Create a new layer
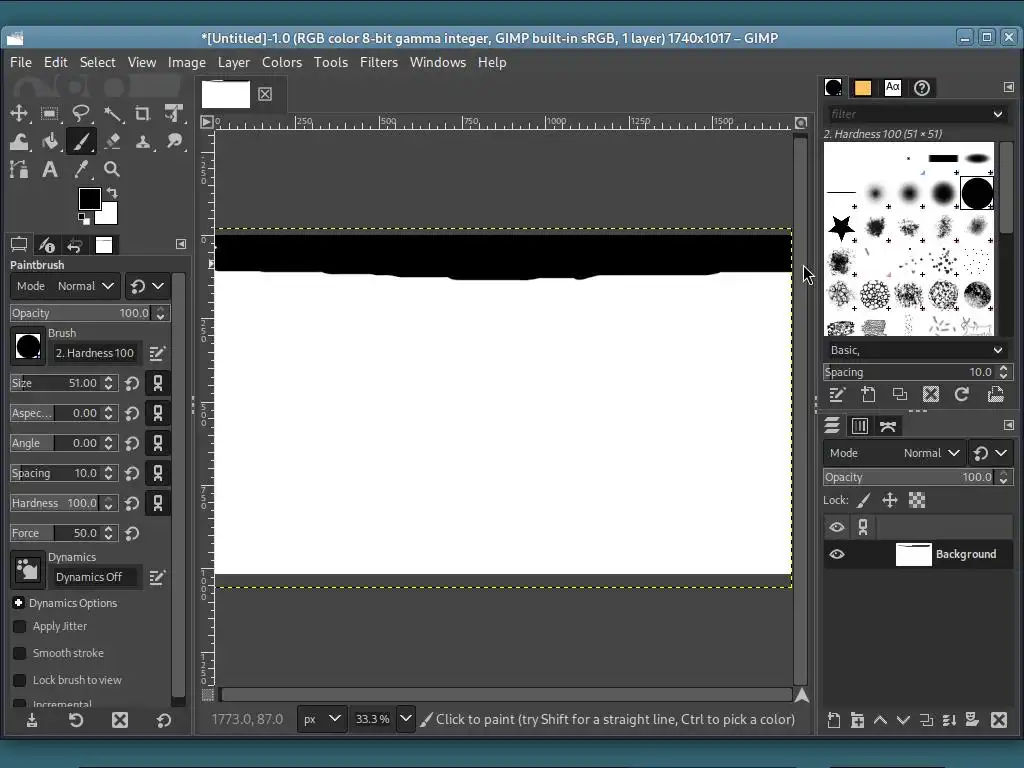Viewport: 1024px width, 768px height. click(x=834, y=720)
